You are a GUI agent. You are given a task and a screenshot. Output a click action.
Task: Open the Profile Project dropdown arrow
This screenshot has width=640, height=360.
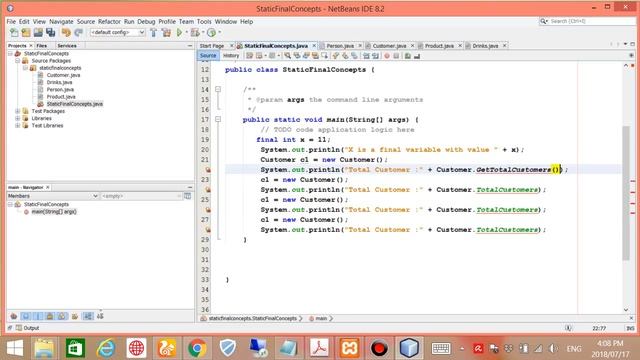(x=220, y=32)
